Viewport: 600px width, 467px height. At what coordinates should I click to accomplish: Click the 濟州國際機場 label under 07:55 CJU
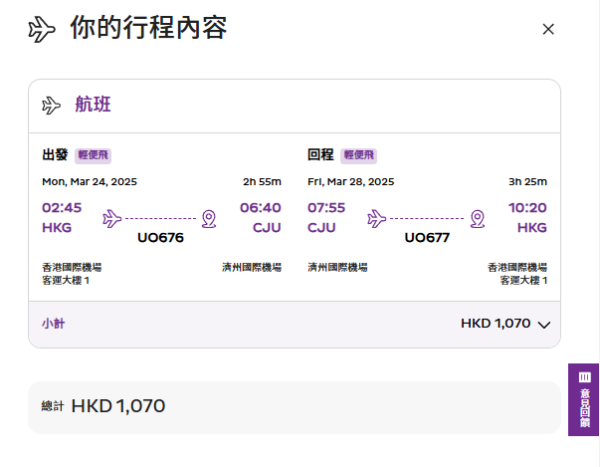(x=337, y=267)
